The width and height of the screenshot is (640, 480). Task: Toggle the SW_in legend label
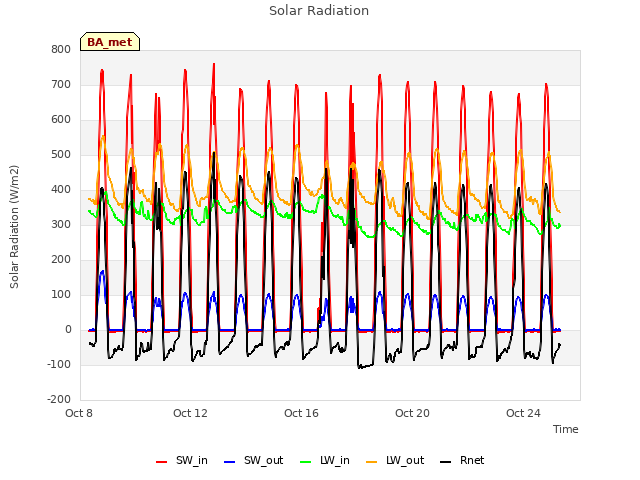192,460
